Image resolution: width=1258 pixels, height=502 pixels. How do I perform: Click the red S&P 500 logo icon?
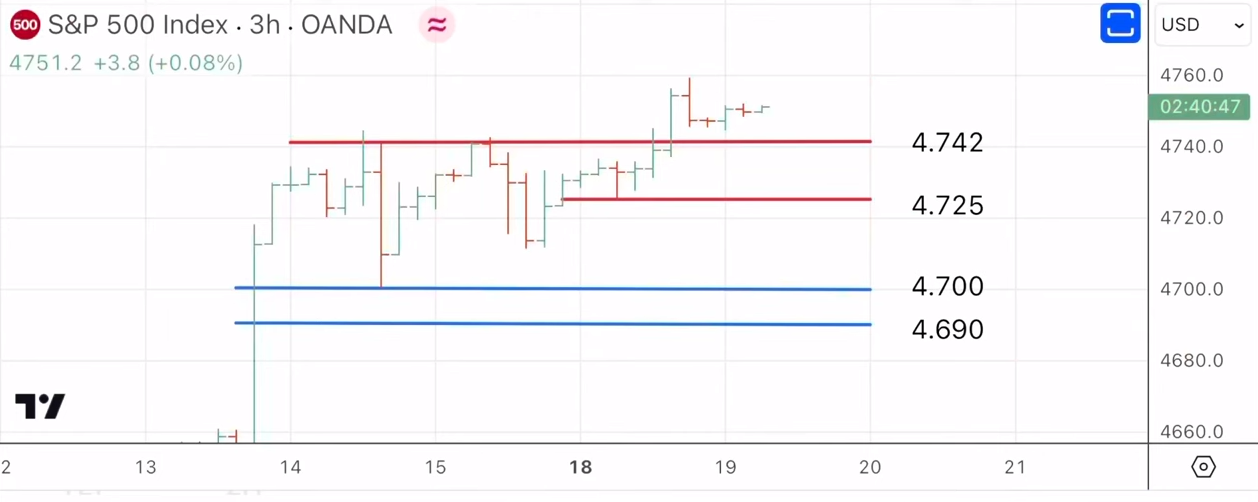[x=25, y=25]
